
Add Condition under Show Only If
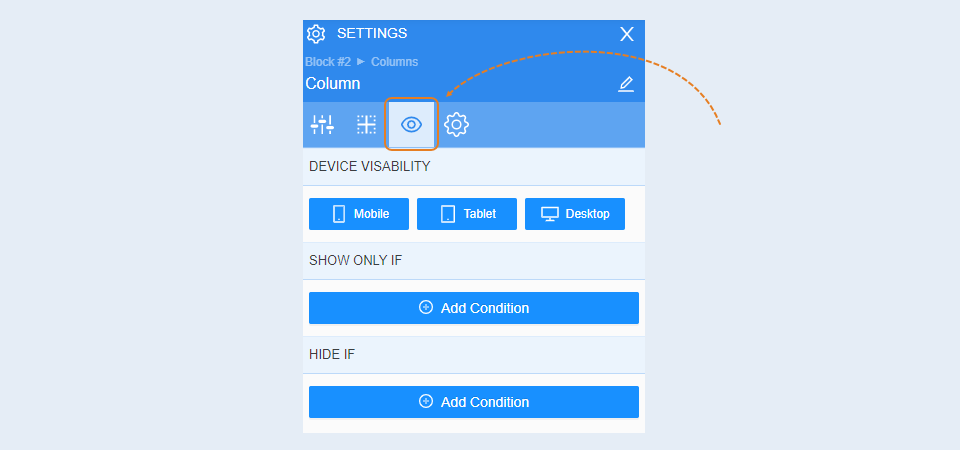(474, 308)
